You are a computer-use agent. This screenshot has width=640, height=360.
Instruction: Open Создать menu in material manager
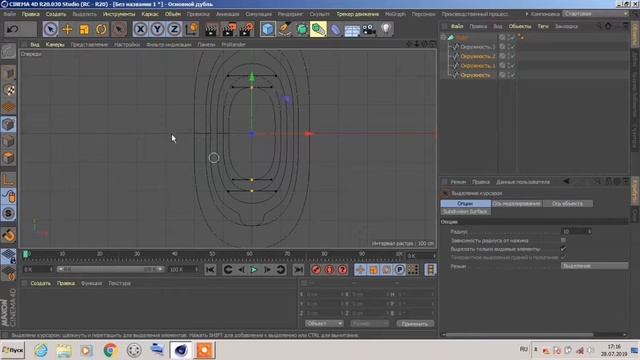tap(40, 283)
